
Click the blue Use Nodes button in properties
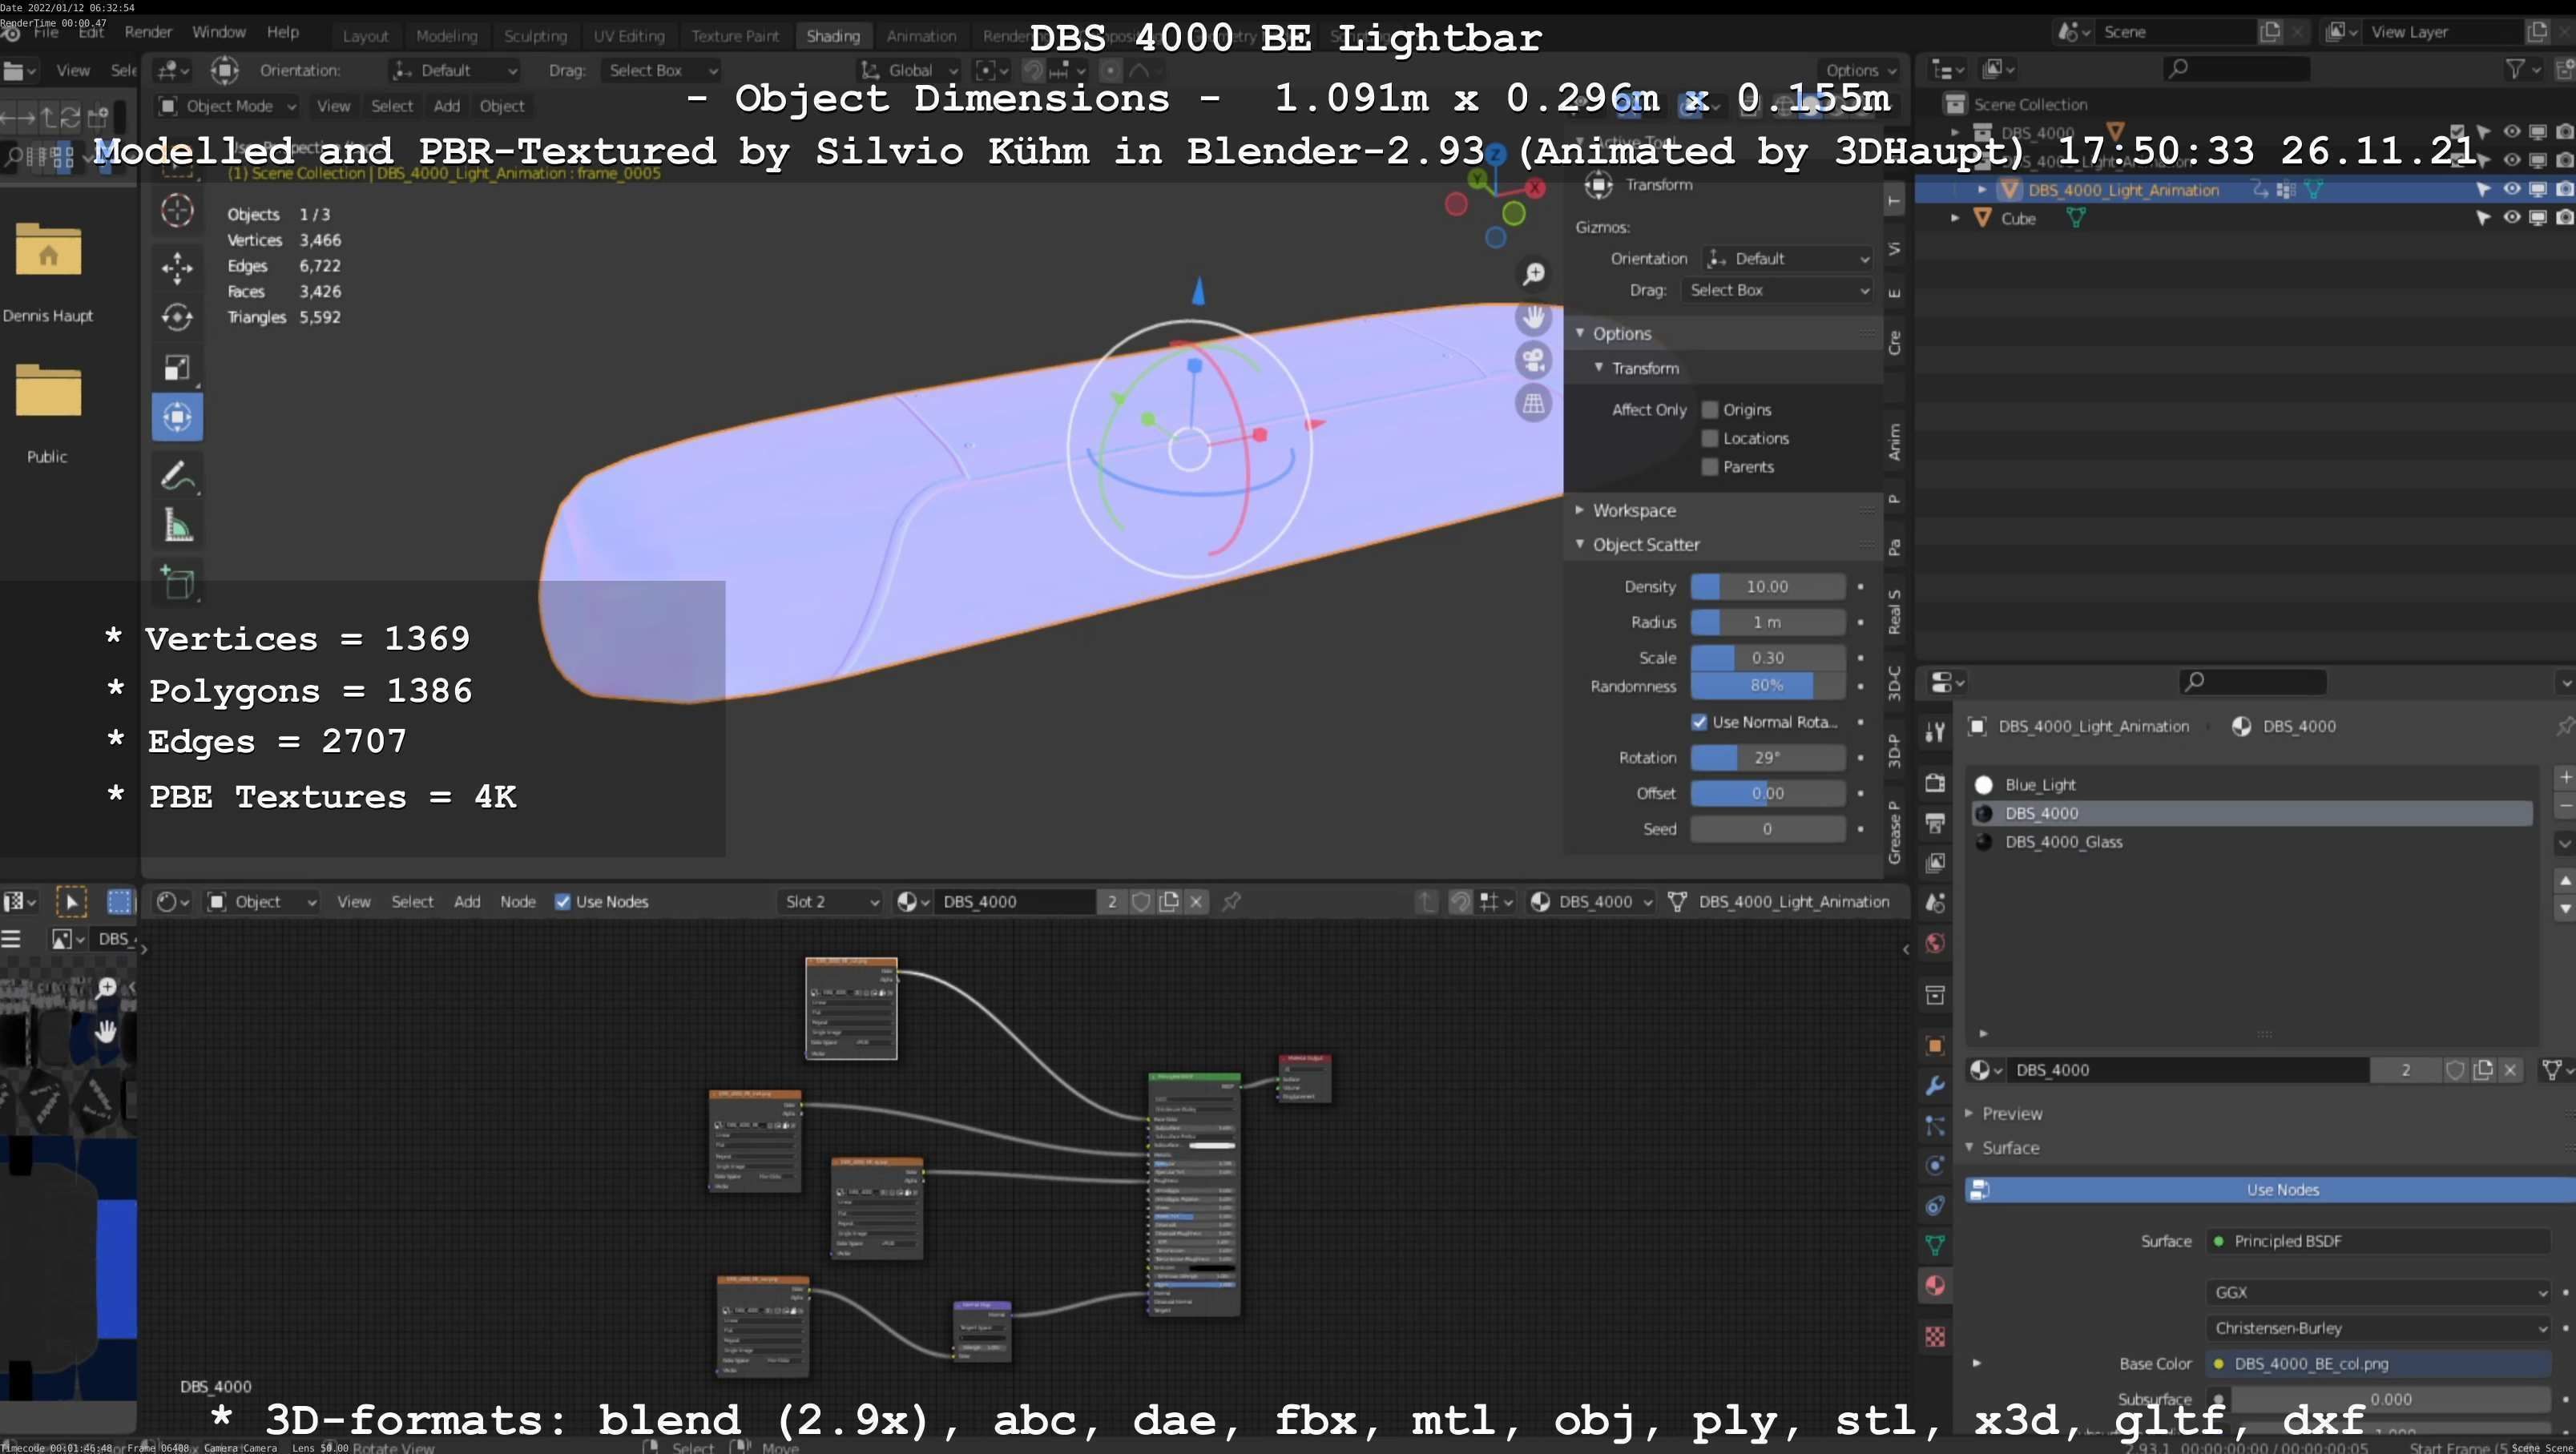pos(2271,1190)
